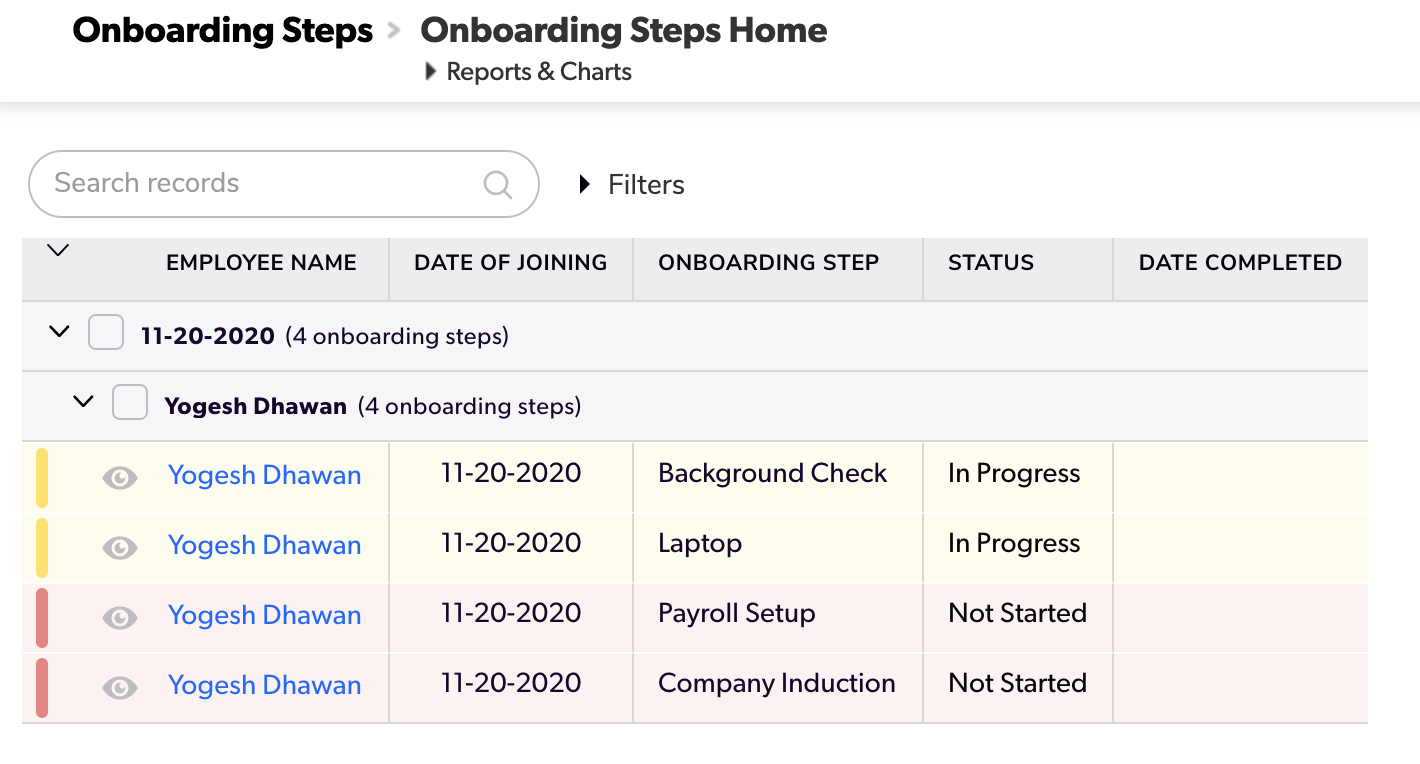Sort by Status column header

pyautogui.click(x=990, y=263)
